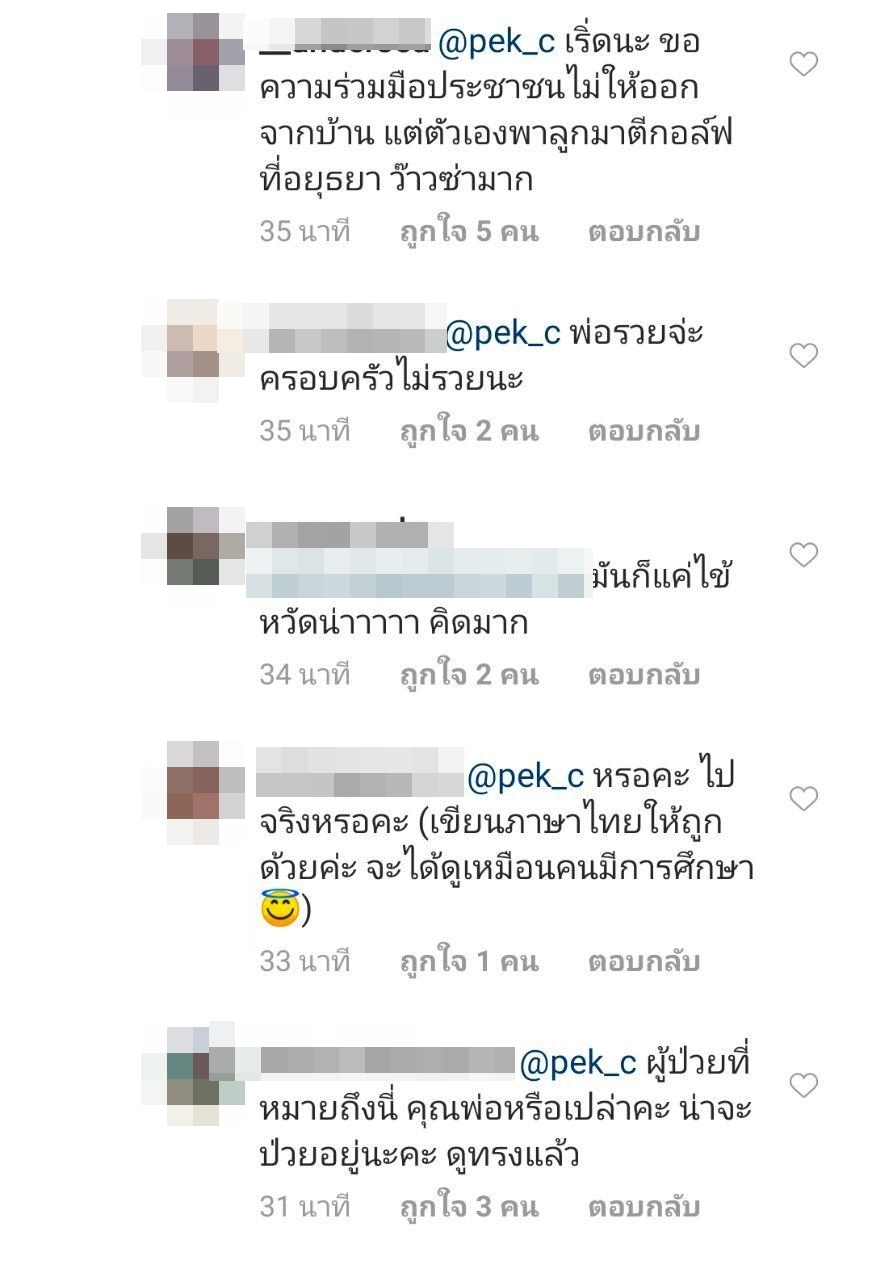View the 5 likes on first comment
Screen dimensions: 872x1280
click(x=469, y=232)
